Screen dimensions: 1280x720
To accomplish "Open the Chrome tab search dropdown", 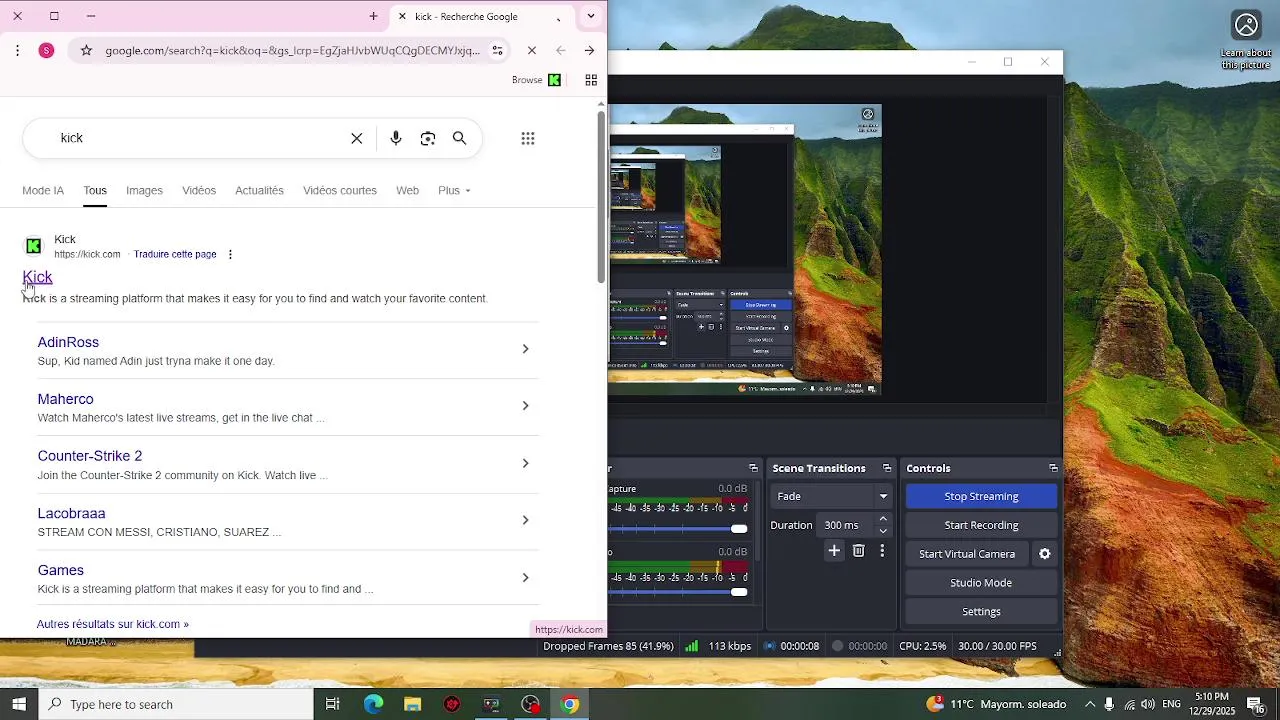I will [x=591, y=16].
